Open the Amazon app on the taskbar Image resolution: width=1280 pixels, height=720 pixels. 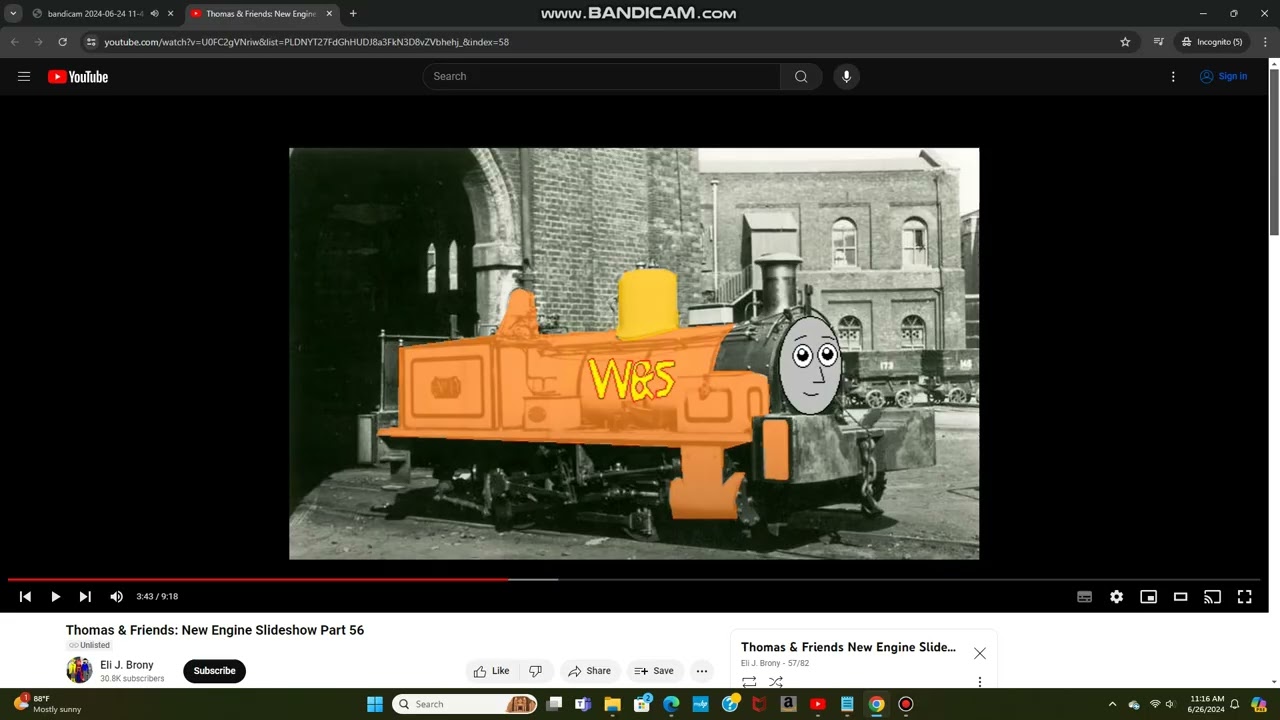788,704
